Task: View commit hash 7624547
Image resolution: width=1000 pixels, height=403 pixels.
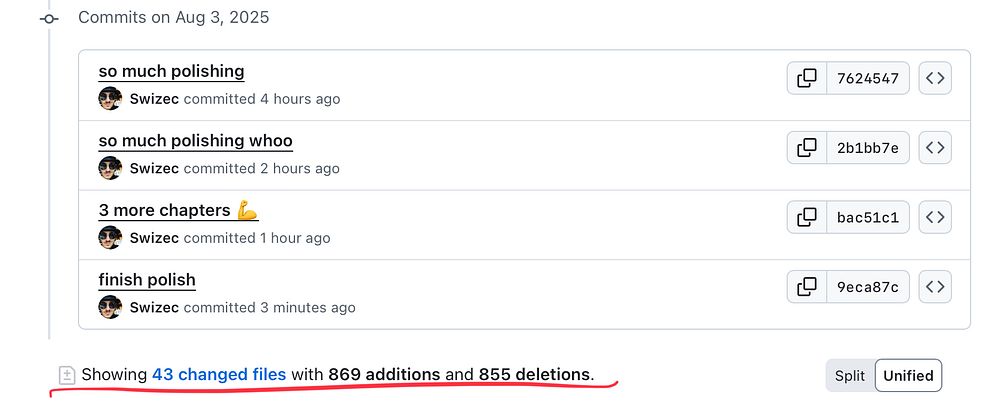Action: coord(868,78)
